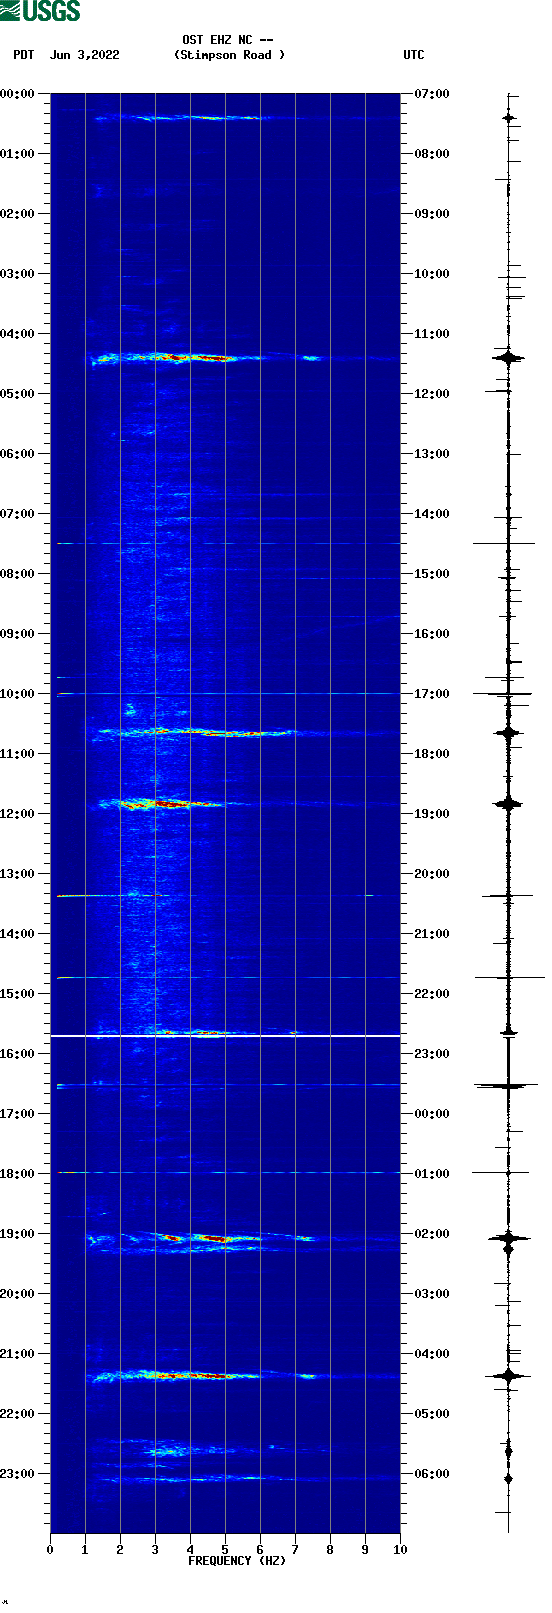Image resolution: width=552 pixels, height=1613 pixels.
Task: Click the 06:00 UTC time label
Action: tap(432, 1474)
